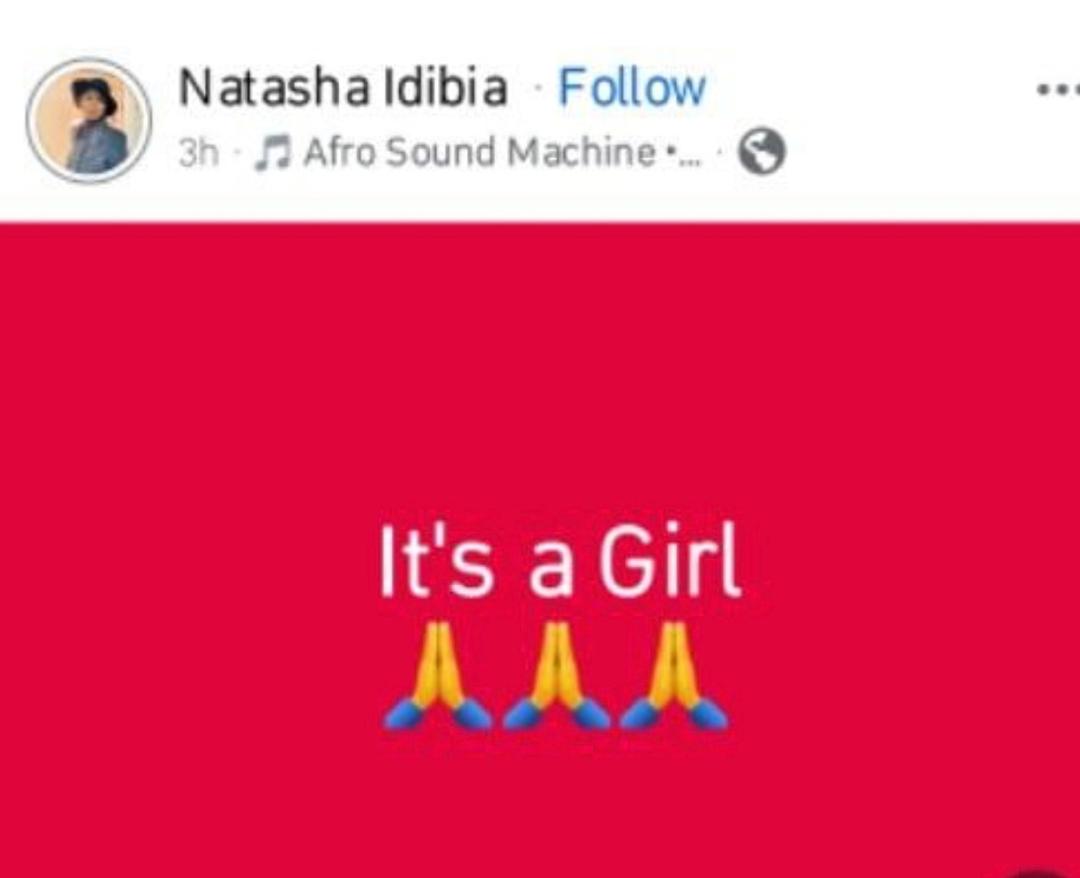Open the Natasha Idibia profile name
The height and width of the screenshot is (878, 1080).
click(343, 87)
